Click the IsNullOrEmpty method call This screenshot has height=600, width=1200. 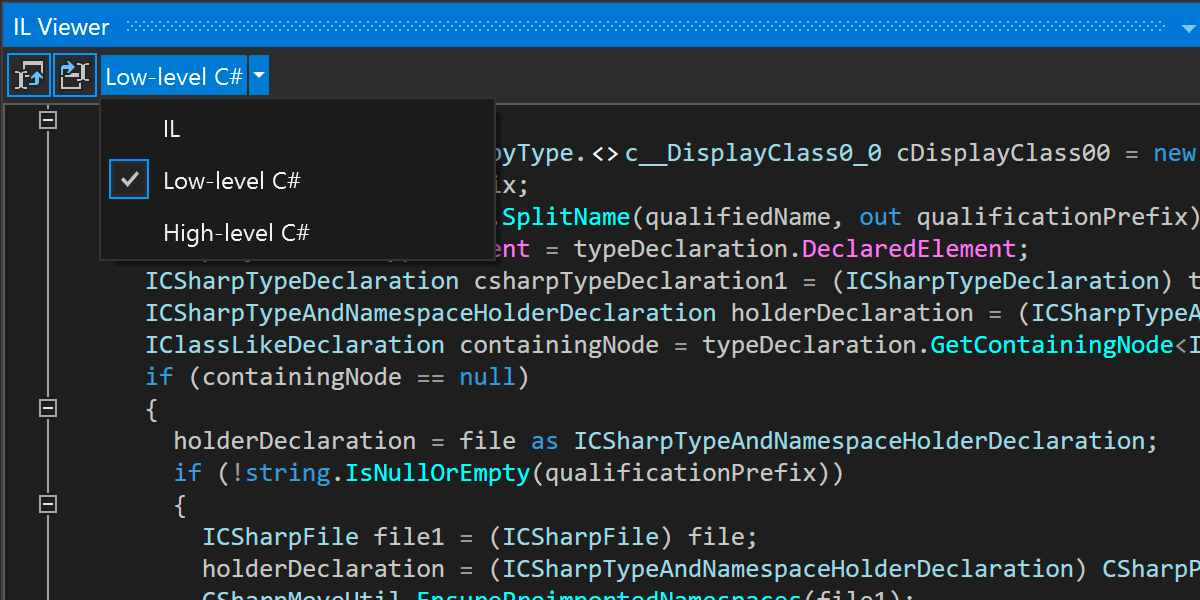[x=437, y=473]
